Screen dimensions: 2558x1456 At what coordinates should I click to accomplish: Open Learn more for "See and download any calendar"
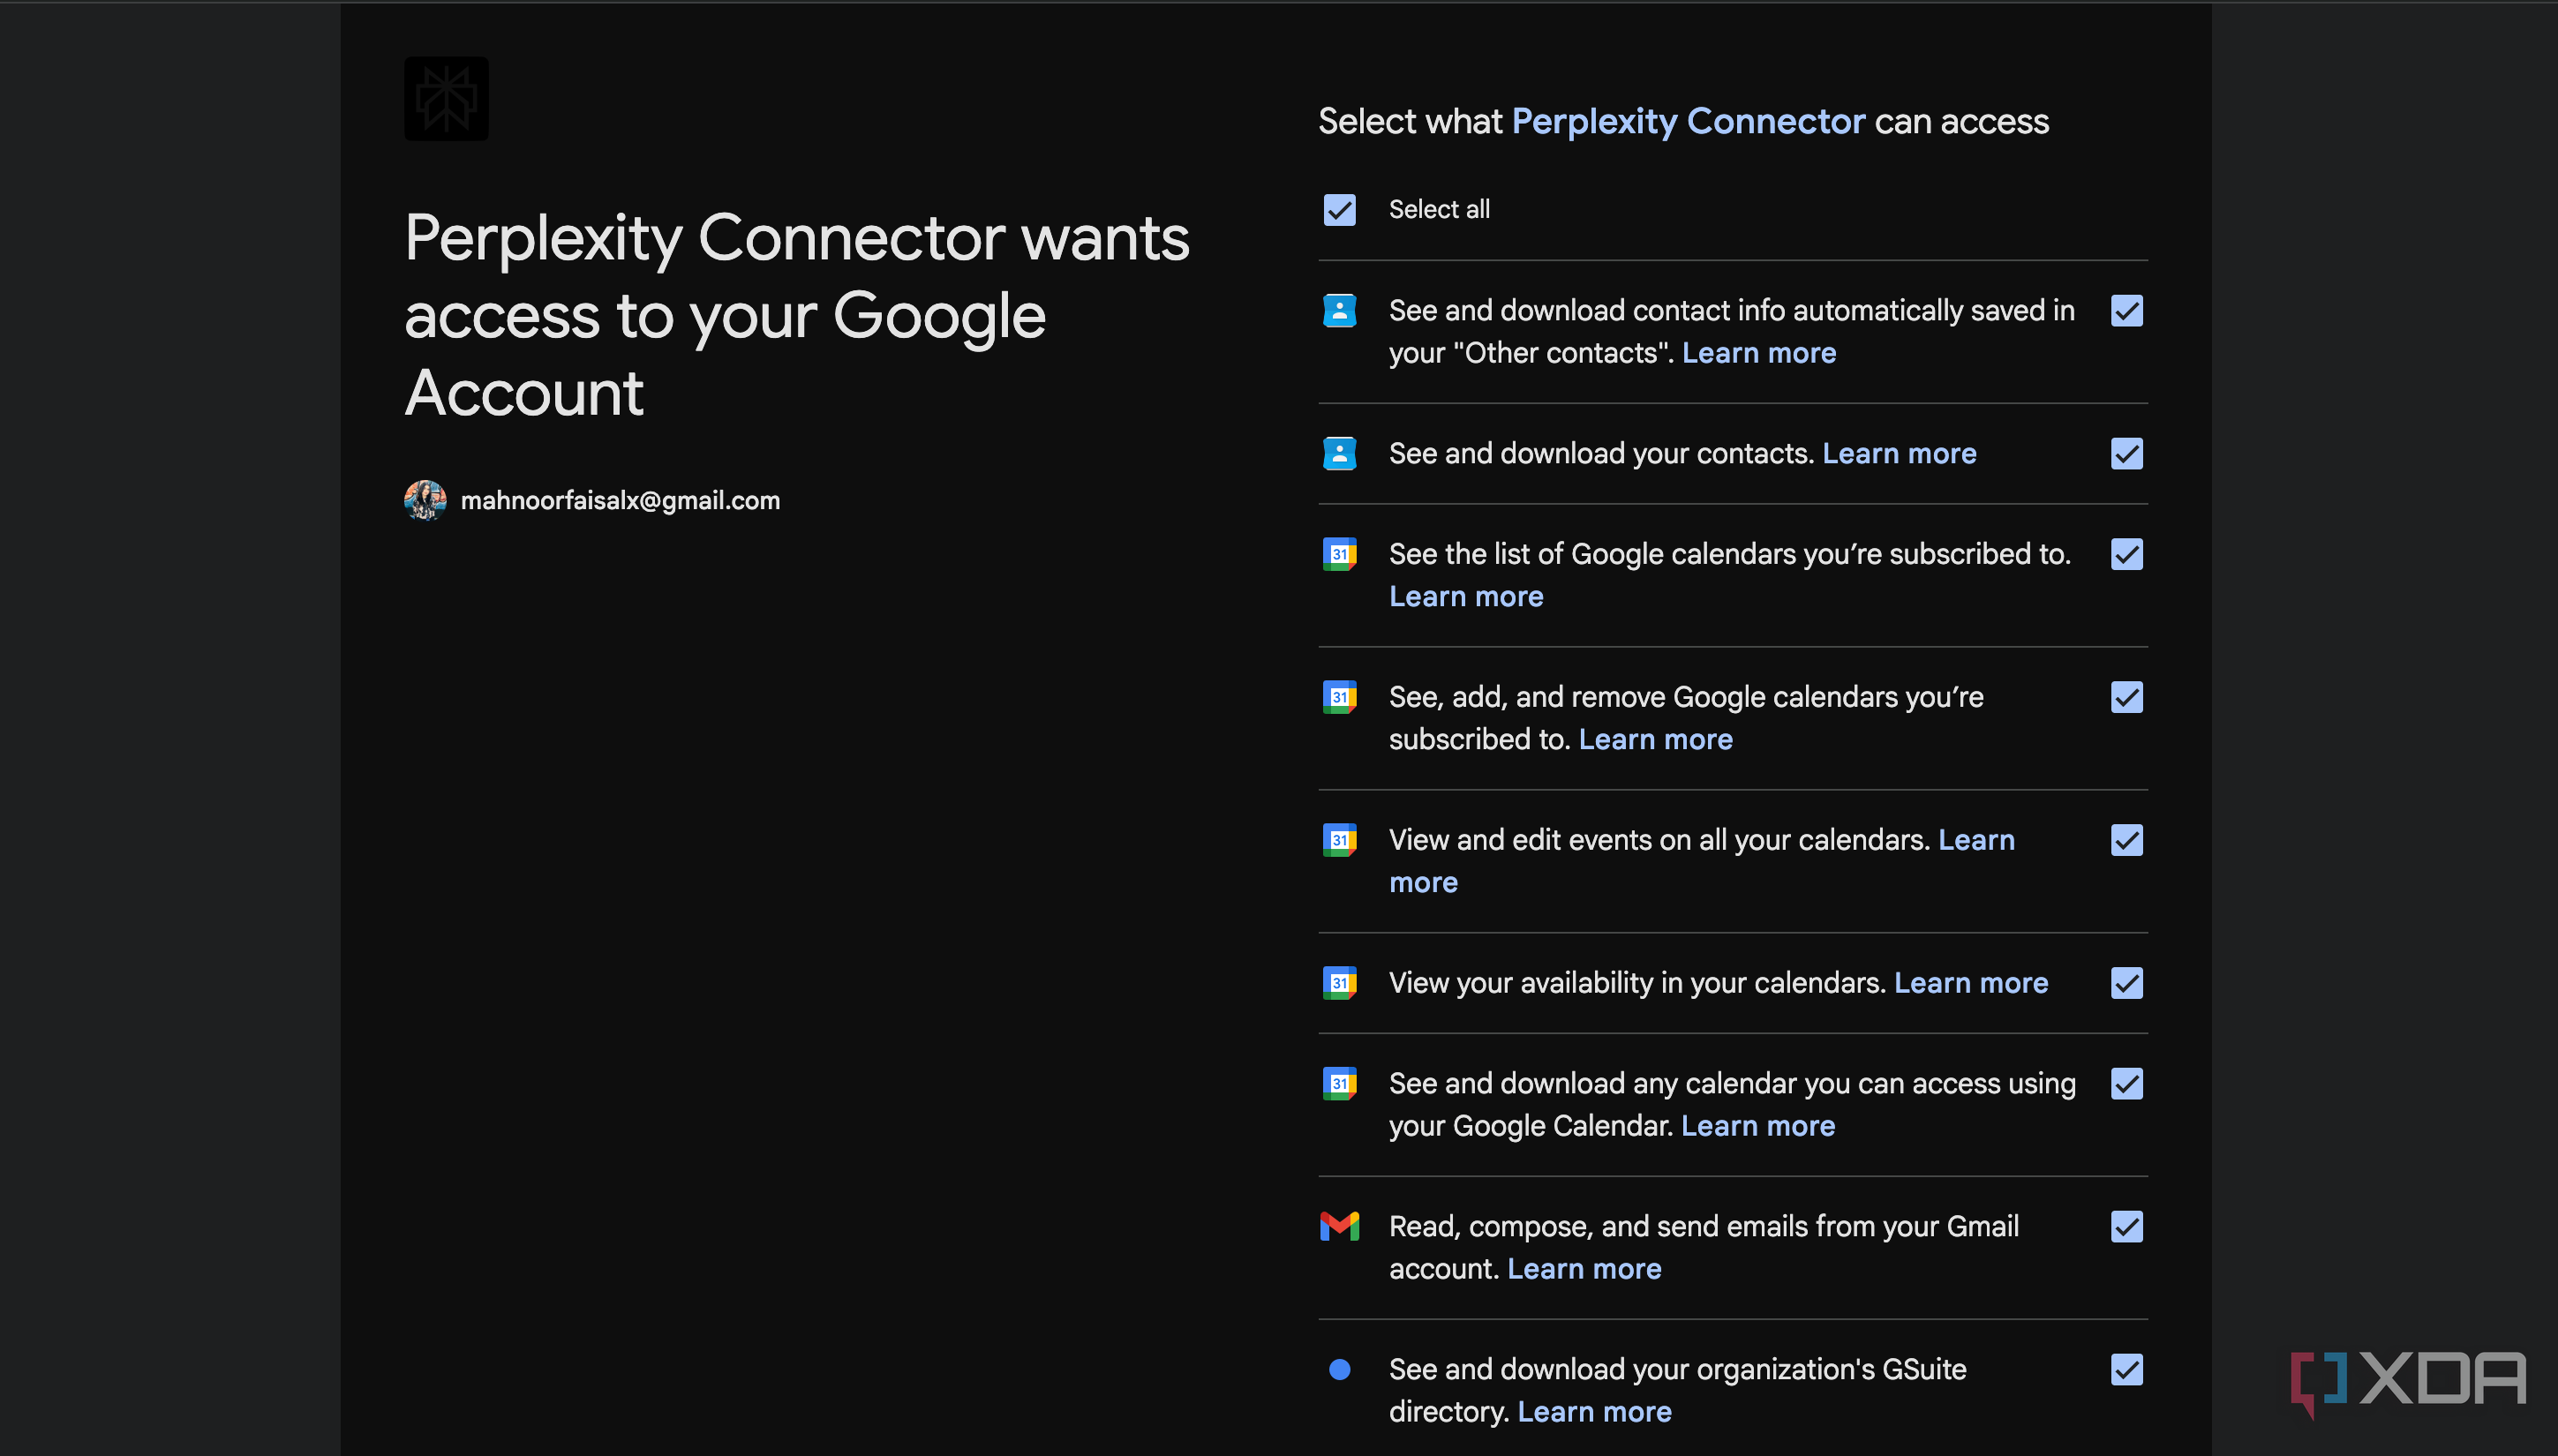coord(1758,1126)
